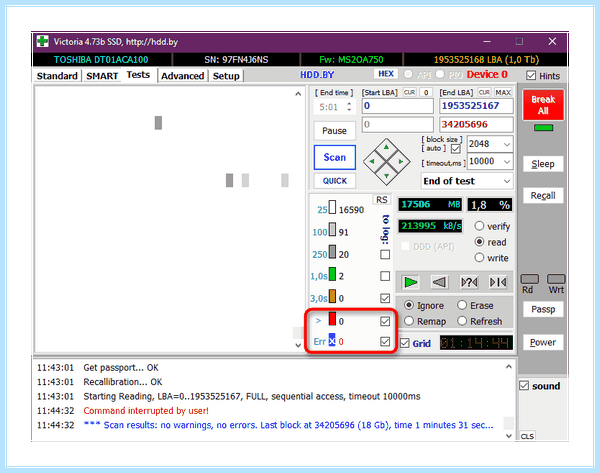Click the blue Err X block icon
Image resolution: width=600 pixels, height=473 pixels.
[x=332, y=340]
